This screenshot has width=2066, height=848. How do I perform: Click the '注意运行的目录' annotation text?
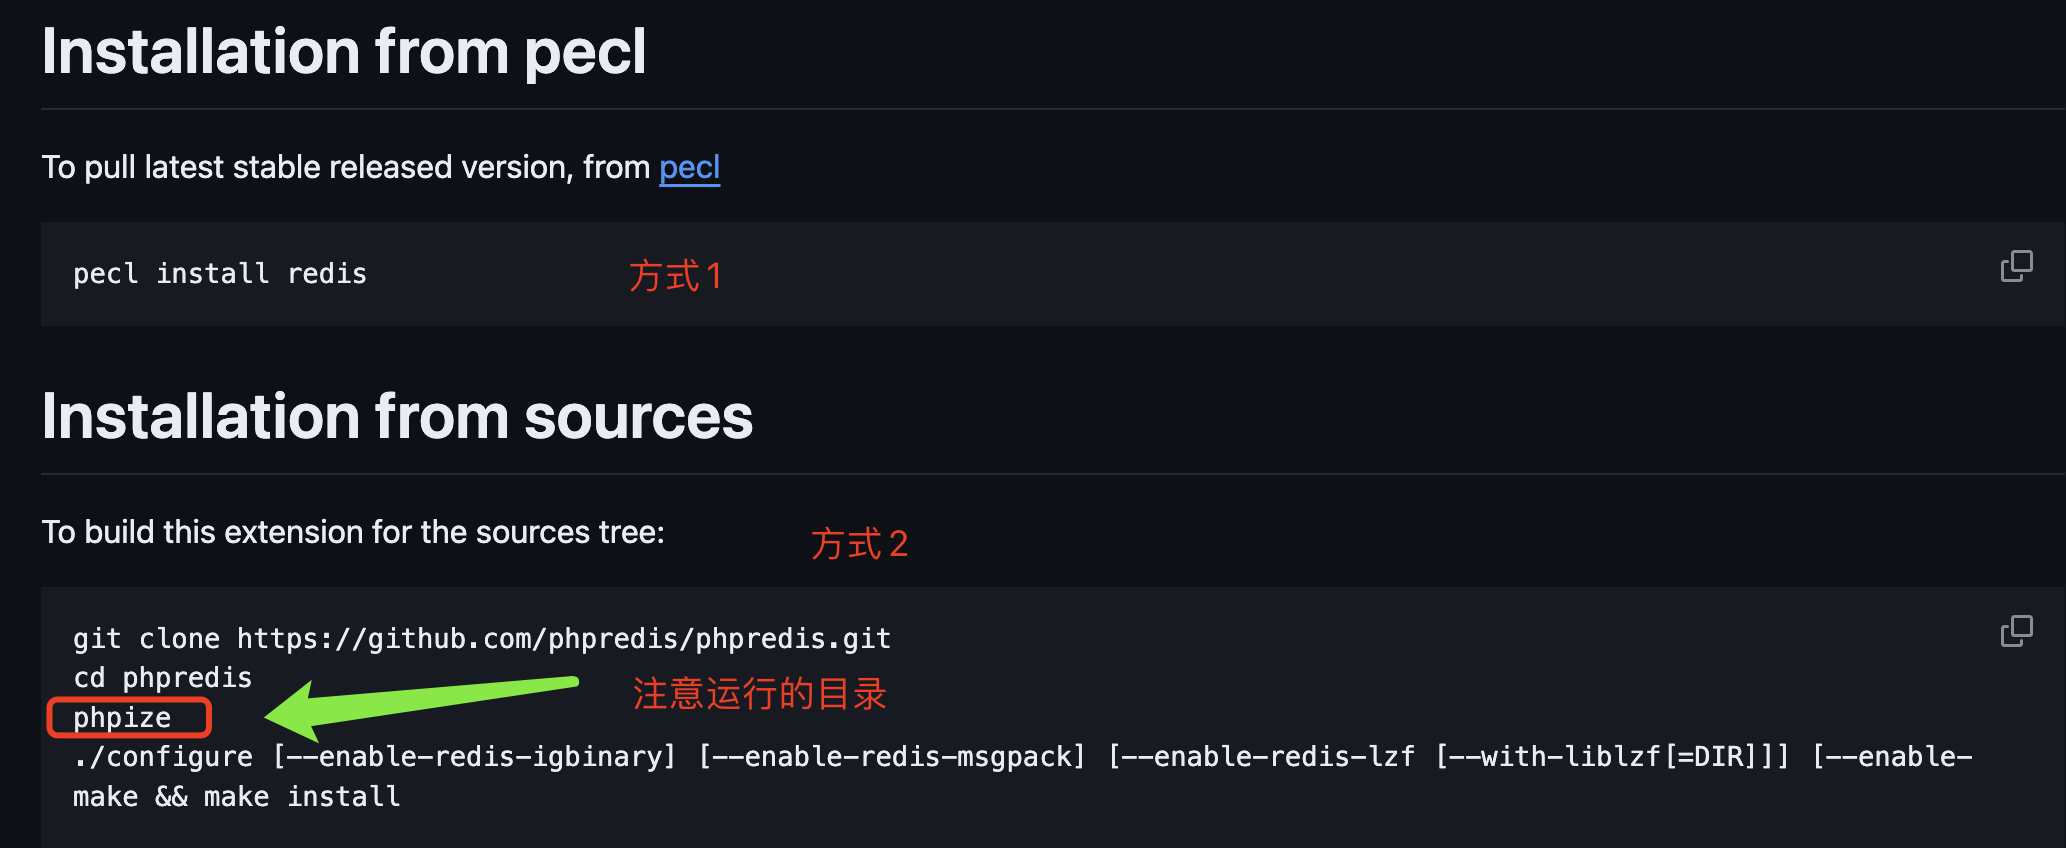coord(759,694)
